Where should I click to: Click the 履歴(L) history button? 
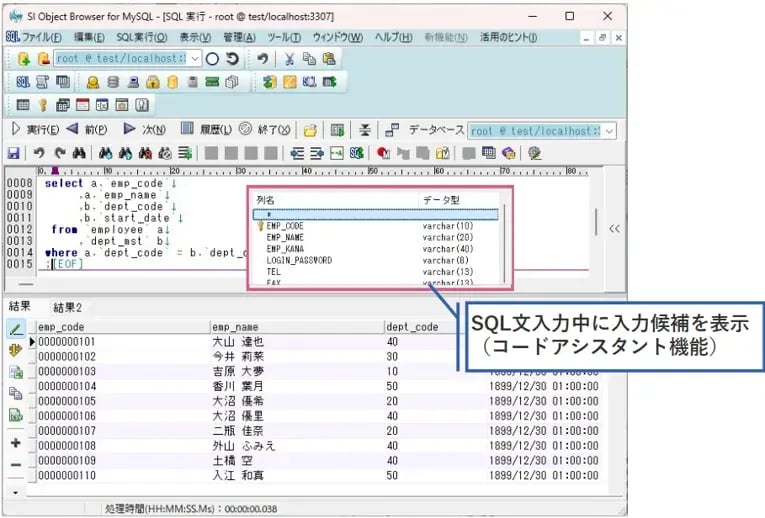coord(206,130)
